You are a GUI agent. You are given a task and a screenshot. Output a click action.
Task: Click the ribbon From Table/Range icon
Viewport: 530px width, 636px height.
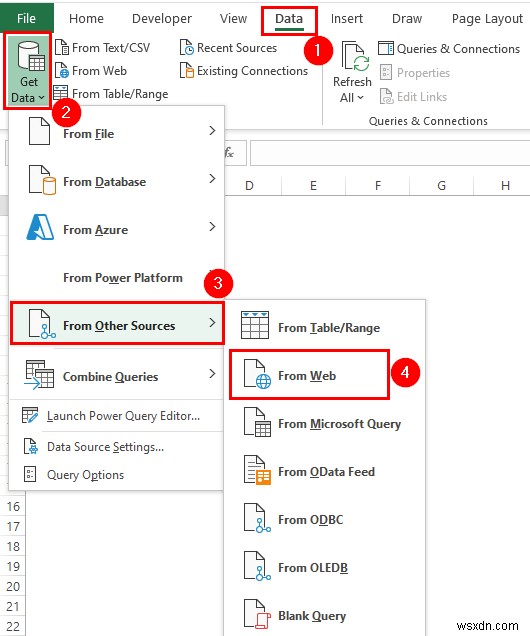pos(61,93)
